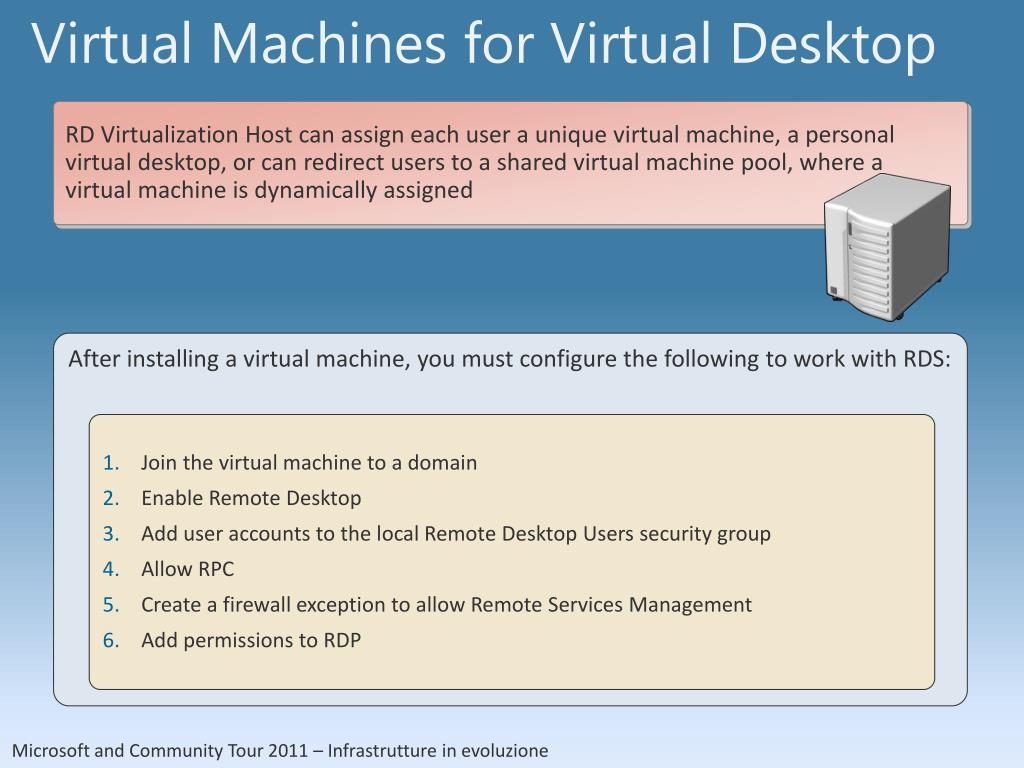This screenshot has height=768, width=1024.
Task: Click 'After installing a virtual machine' heading text
Action: point(509,359)
